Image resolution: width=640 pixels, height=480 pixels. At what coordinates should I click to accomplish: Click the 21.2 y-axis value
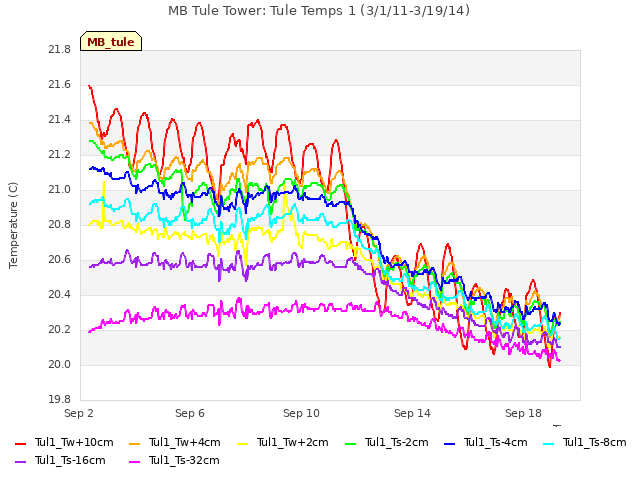[60, 155]
